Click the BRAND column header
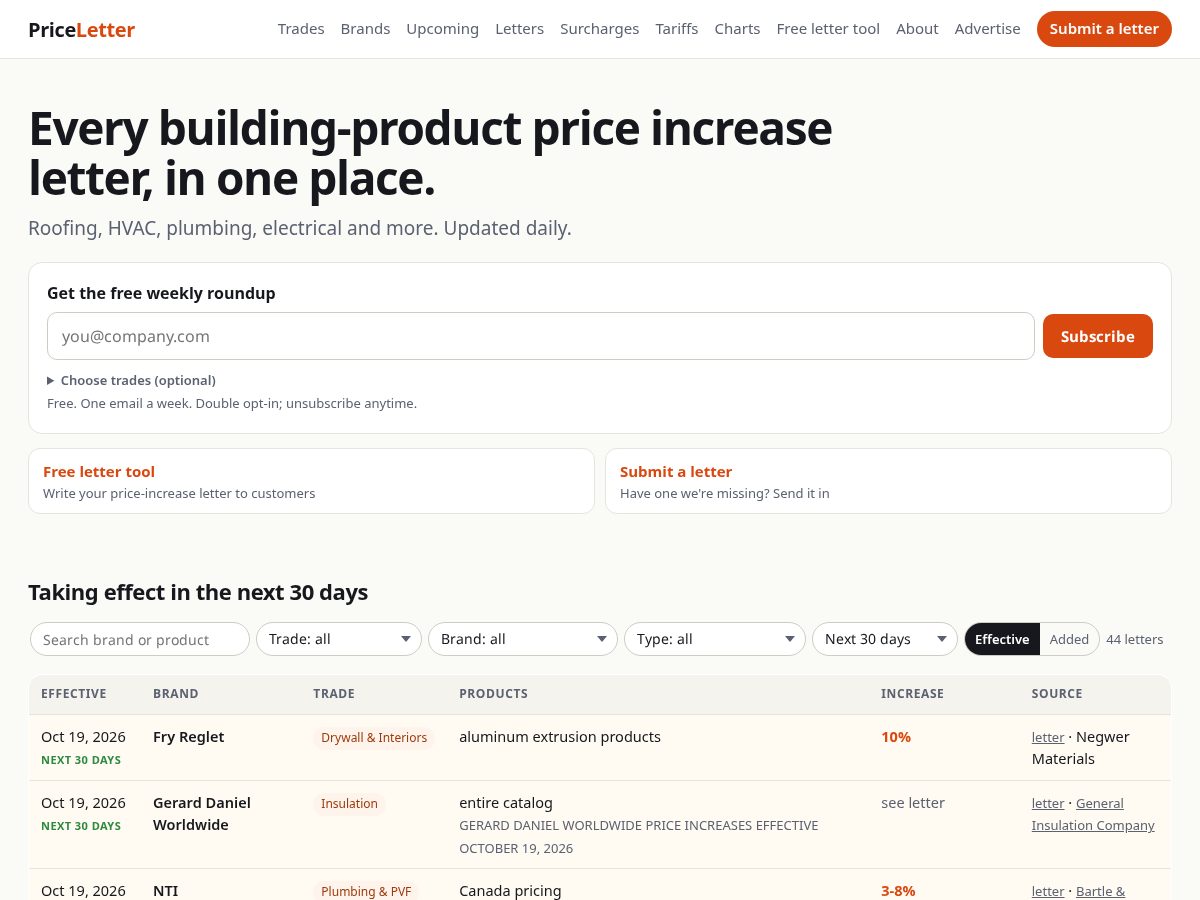Viewport: 1200px width, 900px height. pyautogui.click(x=176, y=693)
